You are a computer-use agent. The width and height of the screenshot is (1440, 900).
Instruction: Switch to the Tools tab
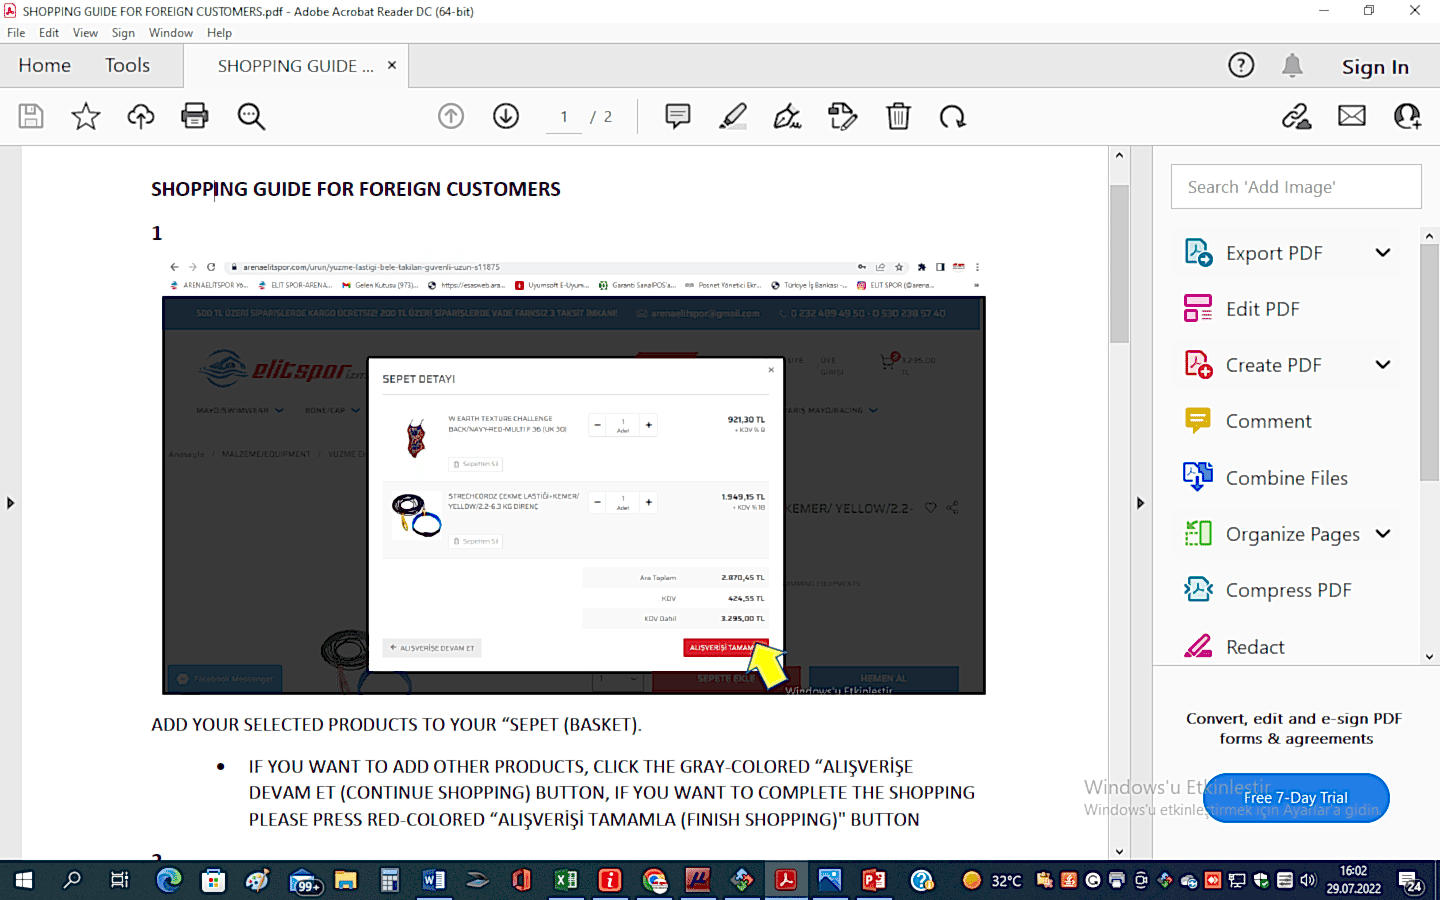[x=127, y=66]
